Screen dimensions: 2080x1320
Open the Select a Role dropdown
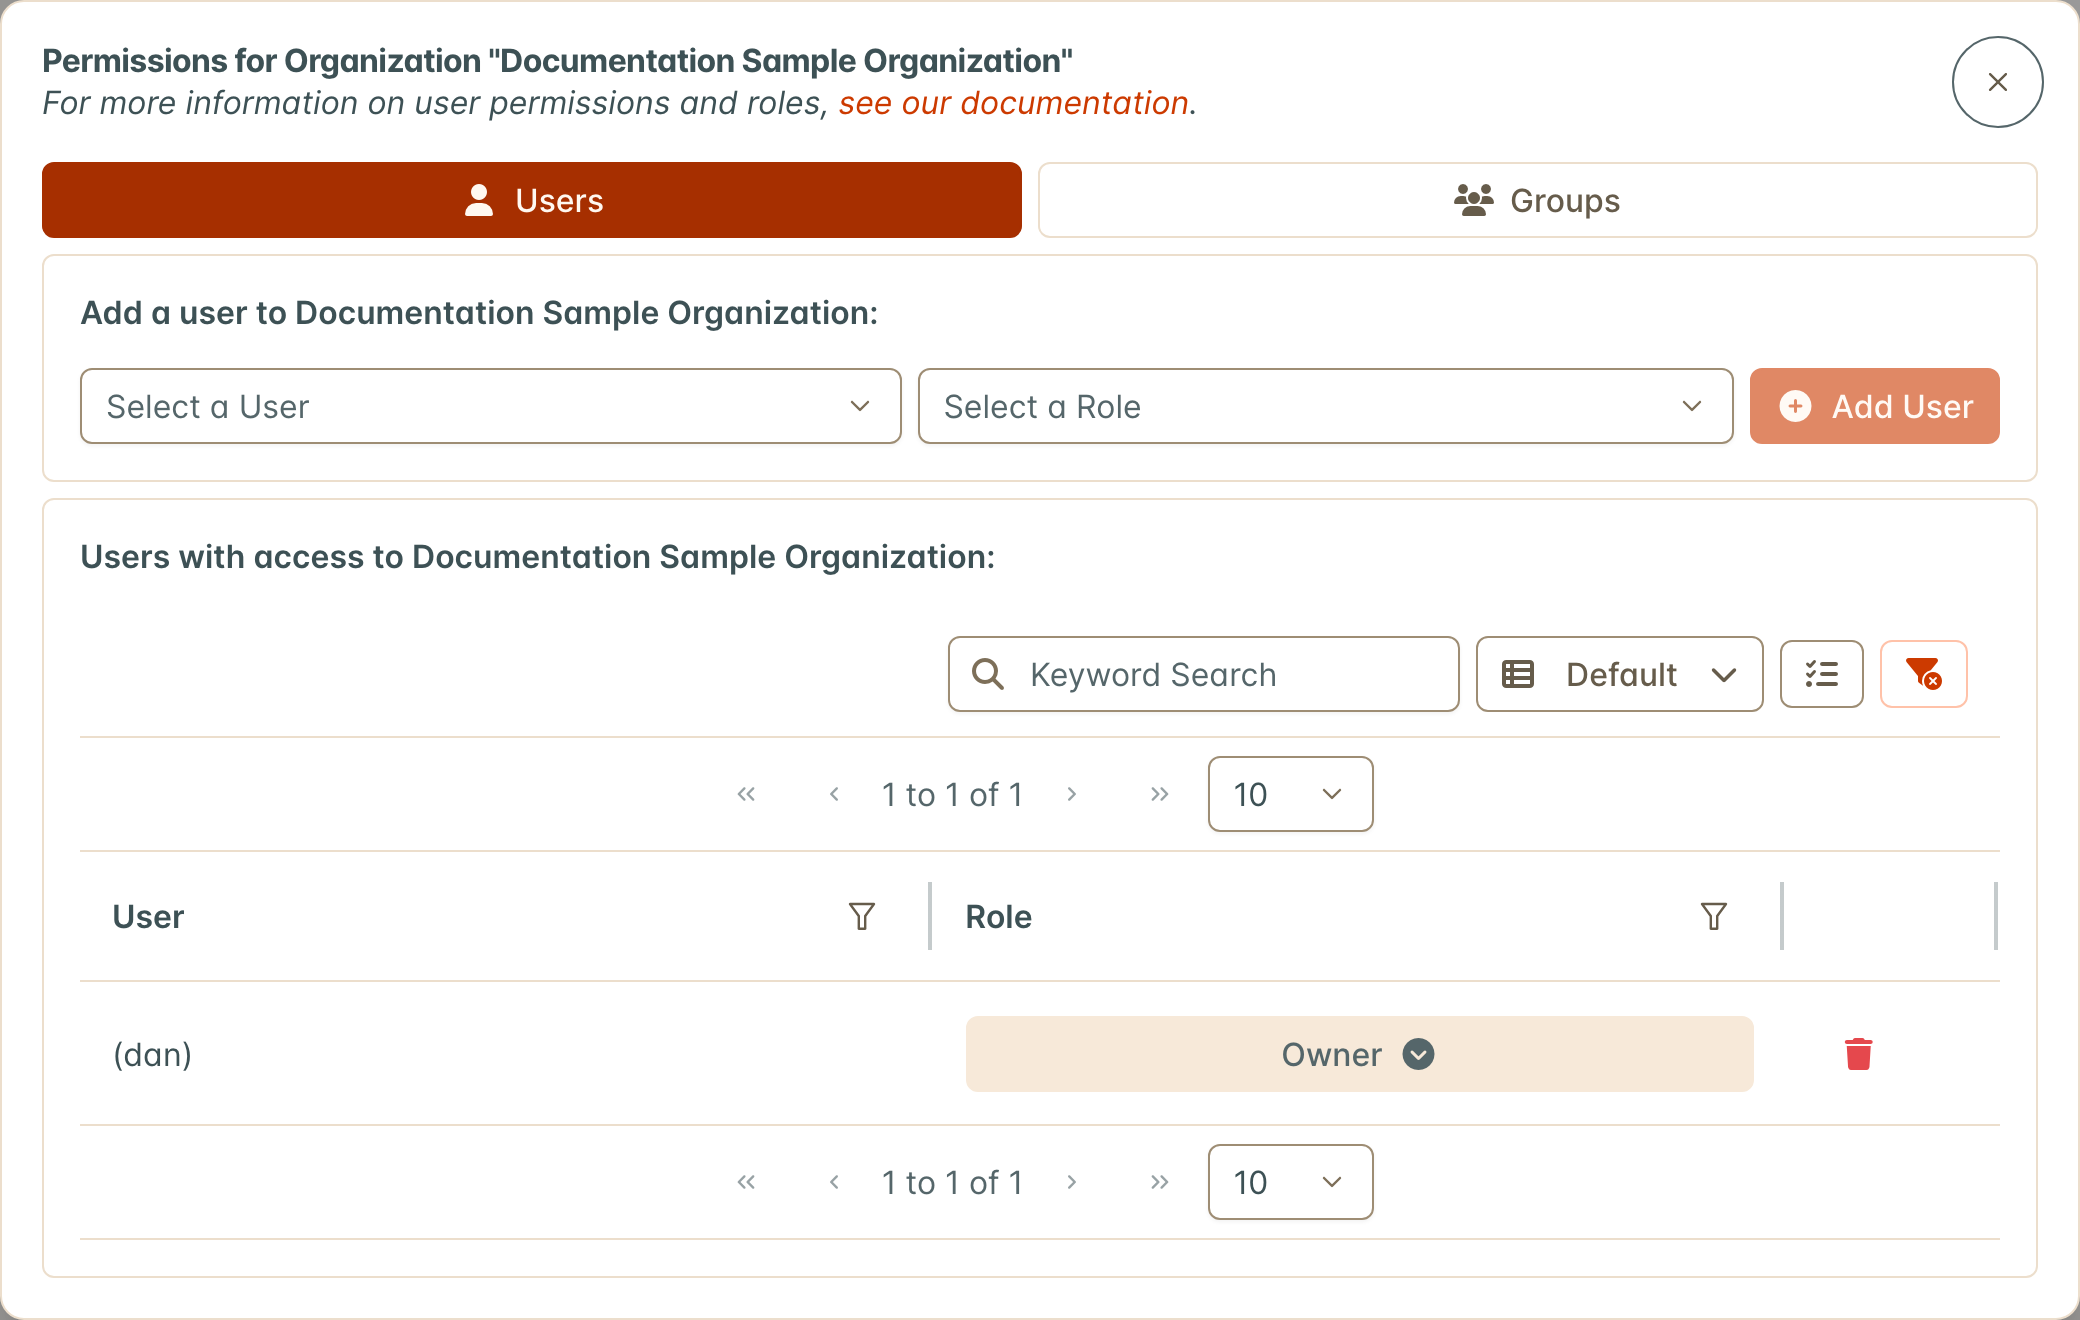coord(1325,406)
